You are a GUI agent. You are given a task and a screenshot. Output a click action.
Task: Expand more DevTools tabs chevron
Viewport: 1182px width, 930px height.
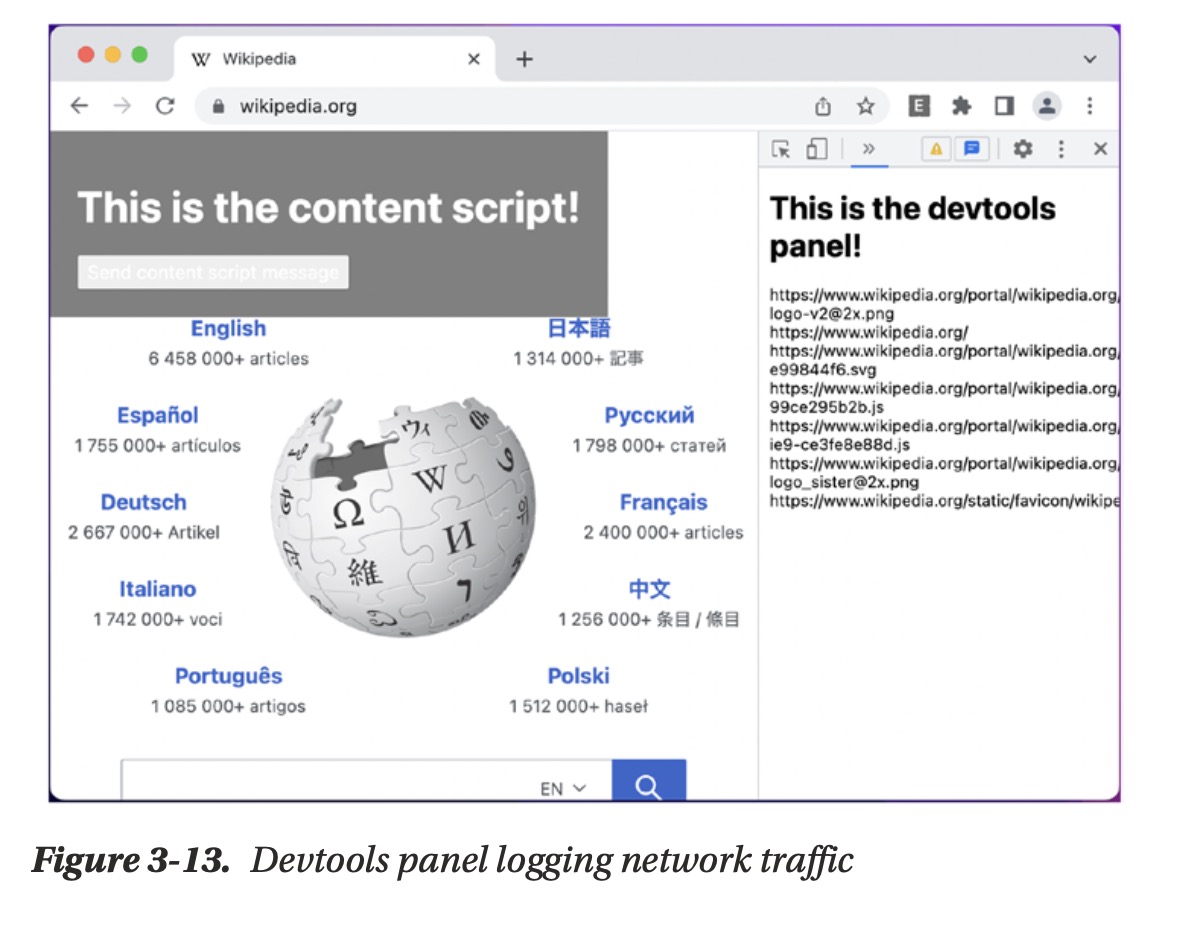coord(868,149)
